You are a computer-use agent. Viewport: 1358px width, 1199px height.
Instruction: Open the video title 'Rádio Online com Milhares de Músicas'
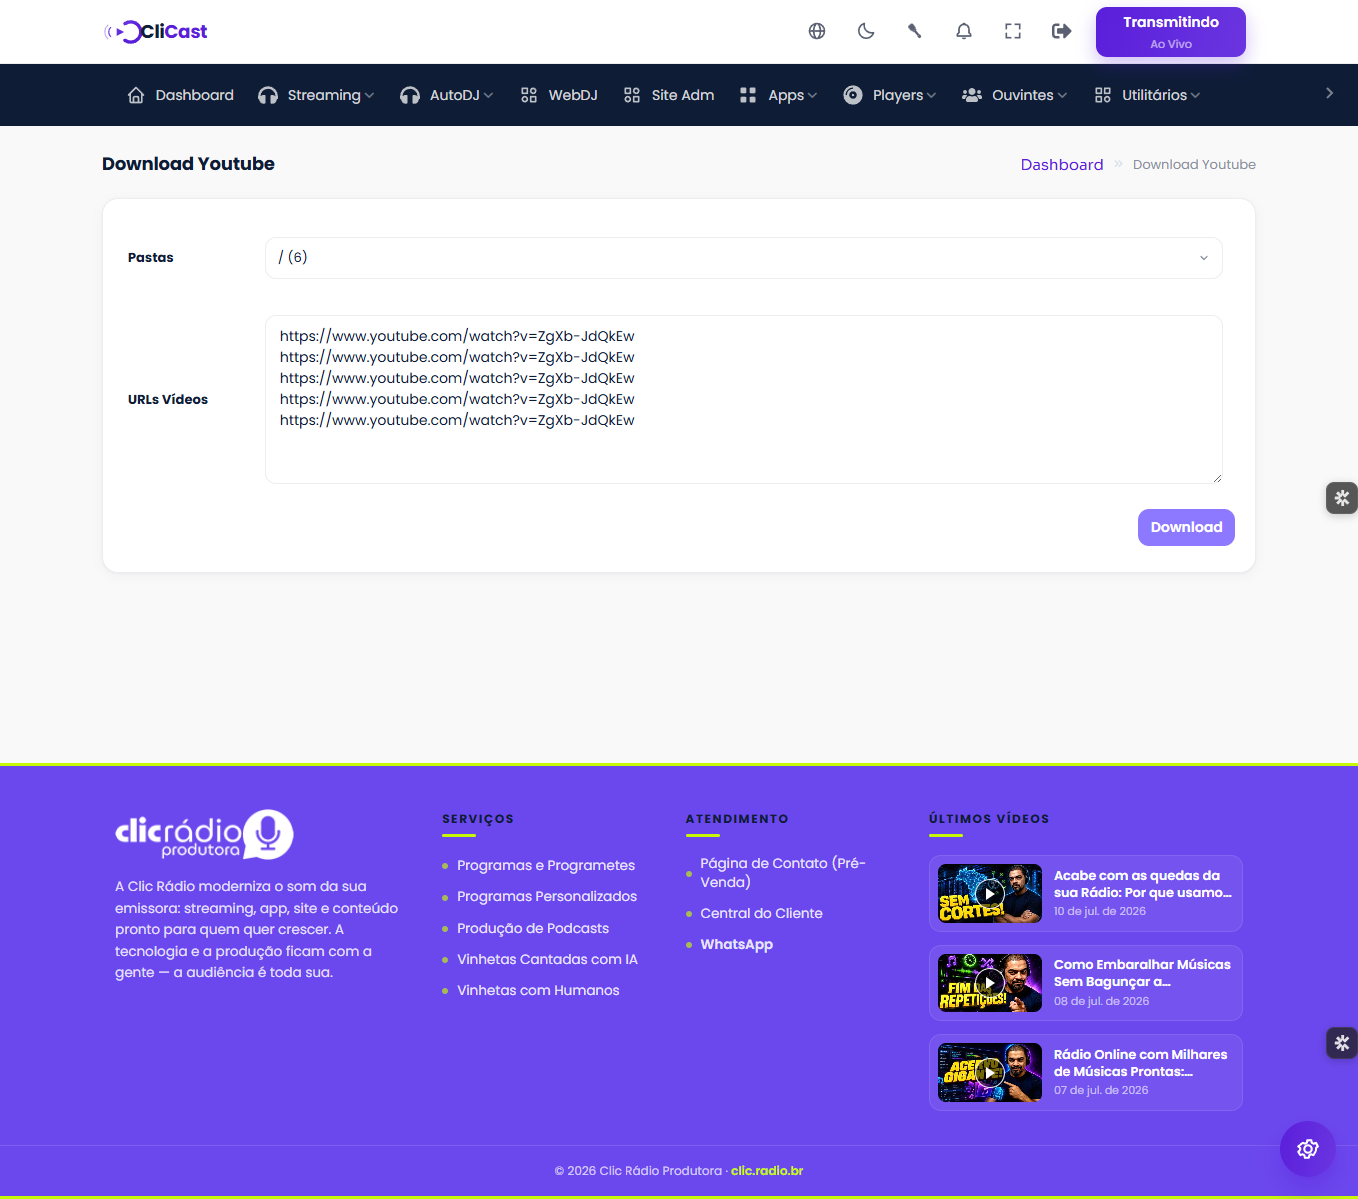(1140, 1063)
